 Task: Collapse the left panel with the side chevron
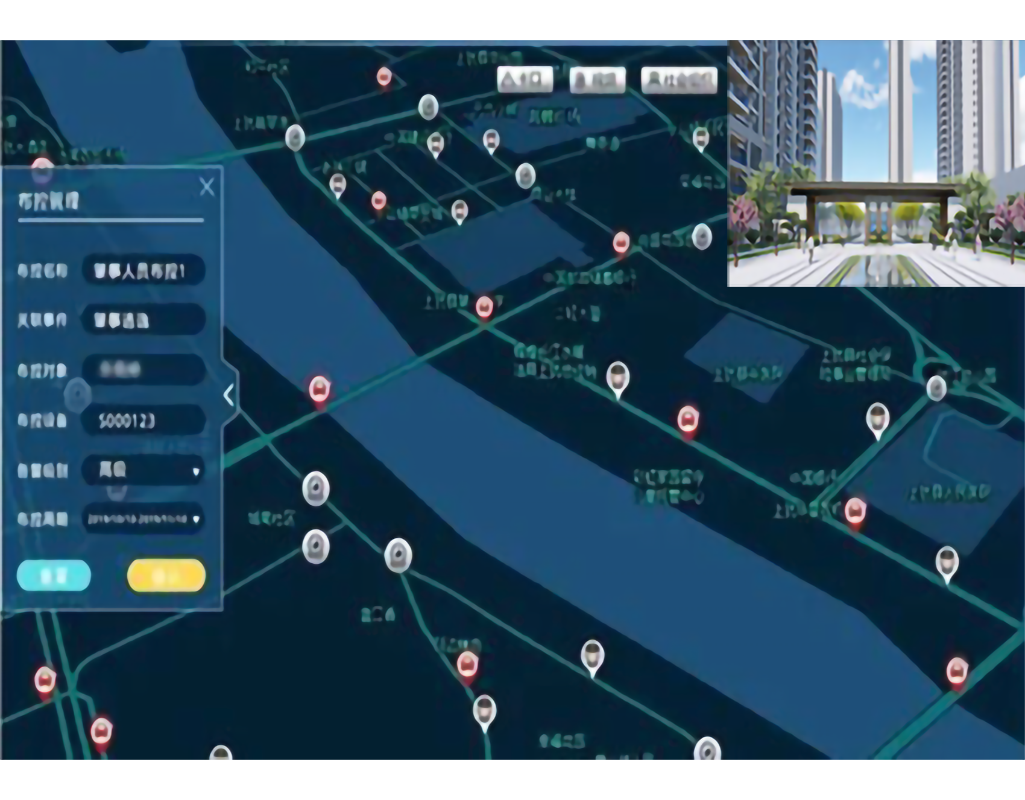tap(228, 395)
